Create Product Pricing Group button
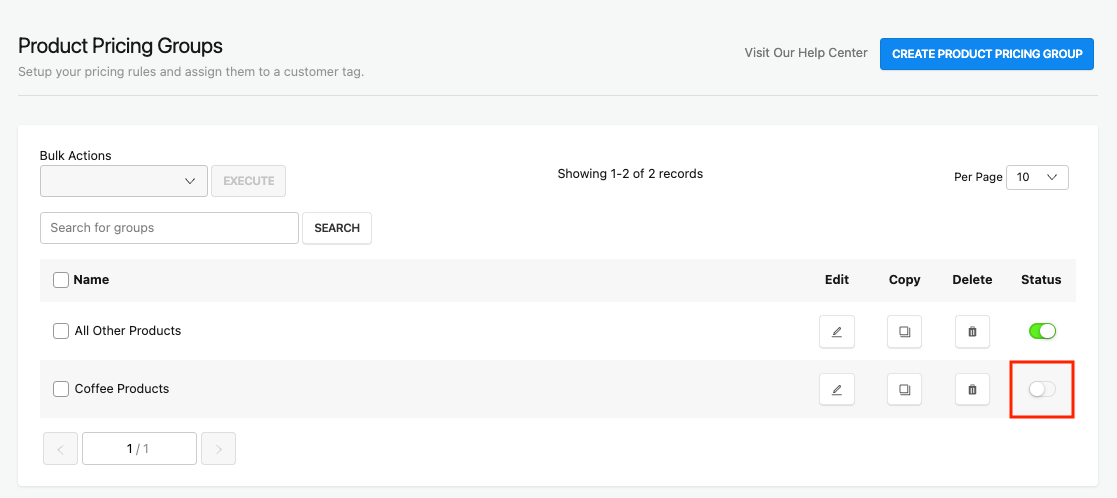Screen dimensions: 1117x498 click(x=987, y=54)
